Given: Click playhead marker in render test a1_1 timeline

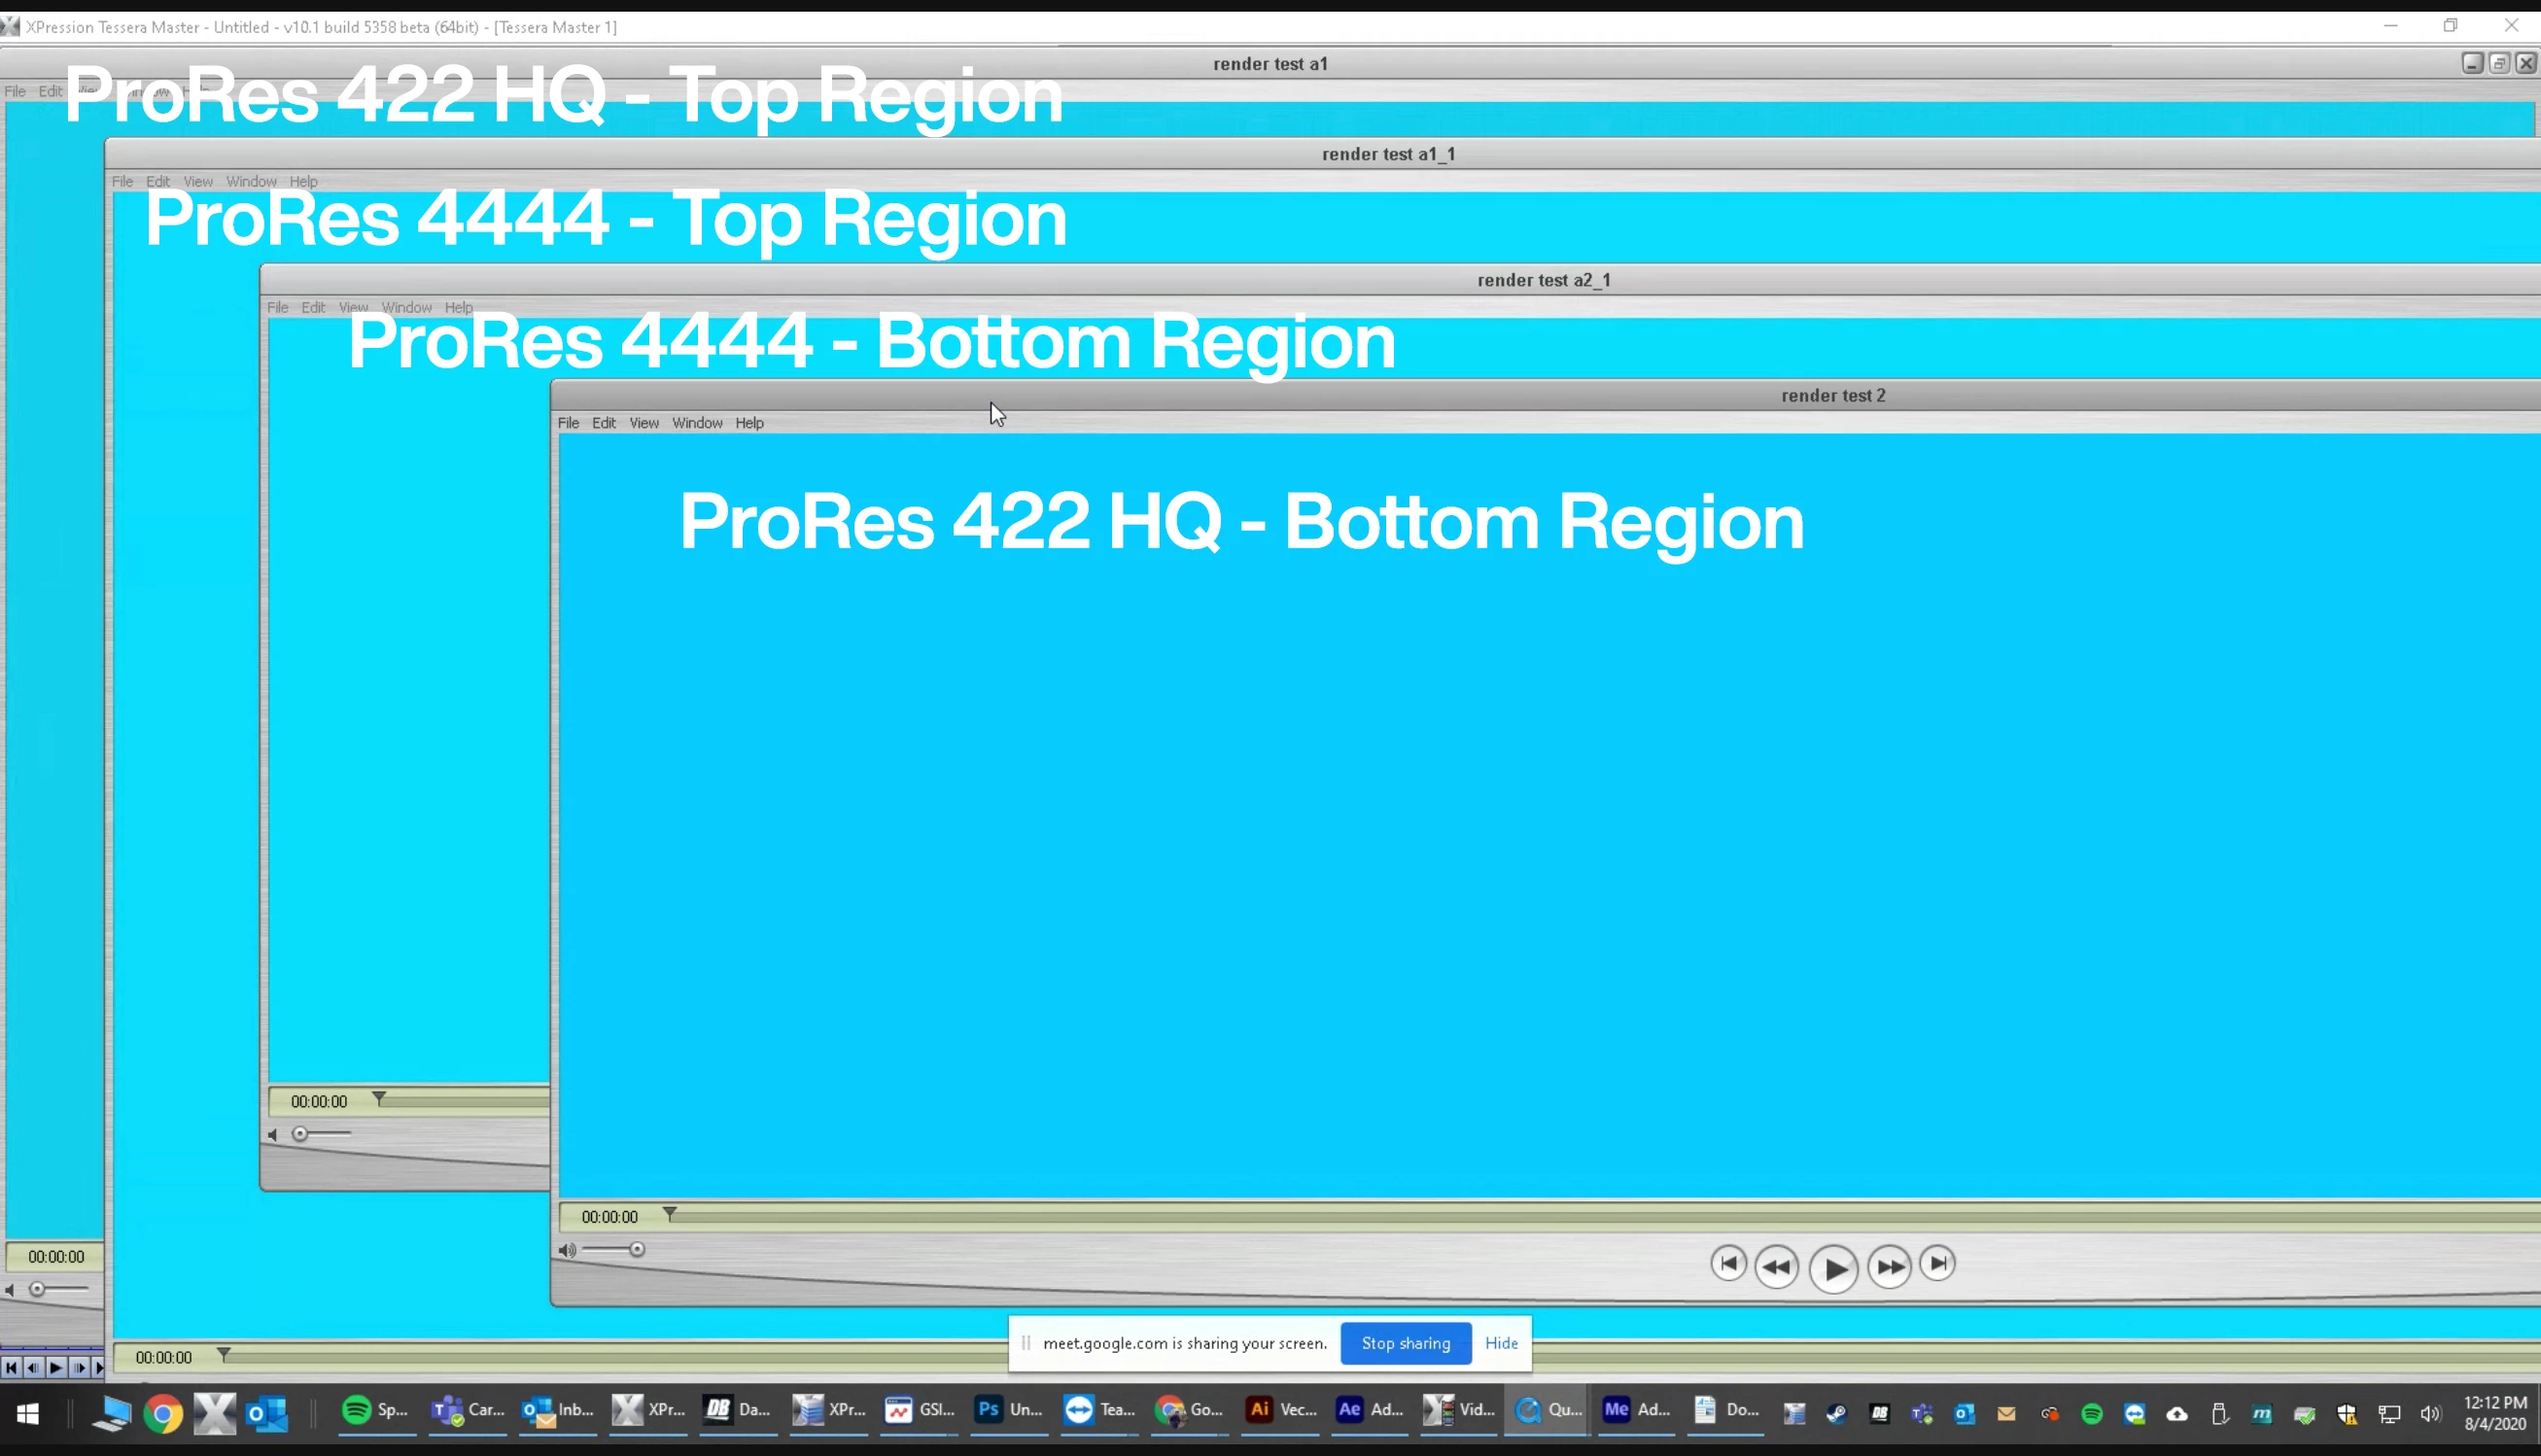Looking at the screenshot, I should (x=224, y=1354).
